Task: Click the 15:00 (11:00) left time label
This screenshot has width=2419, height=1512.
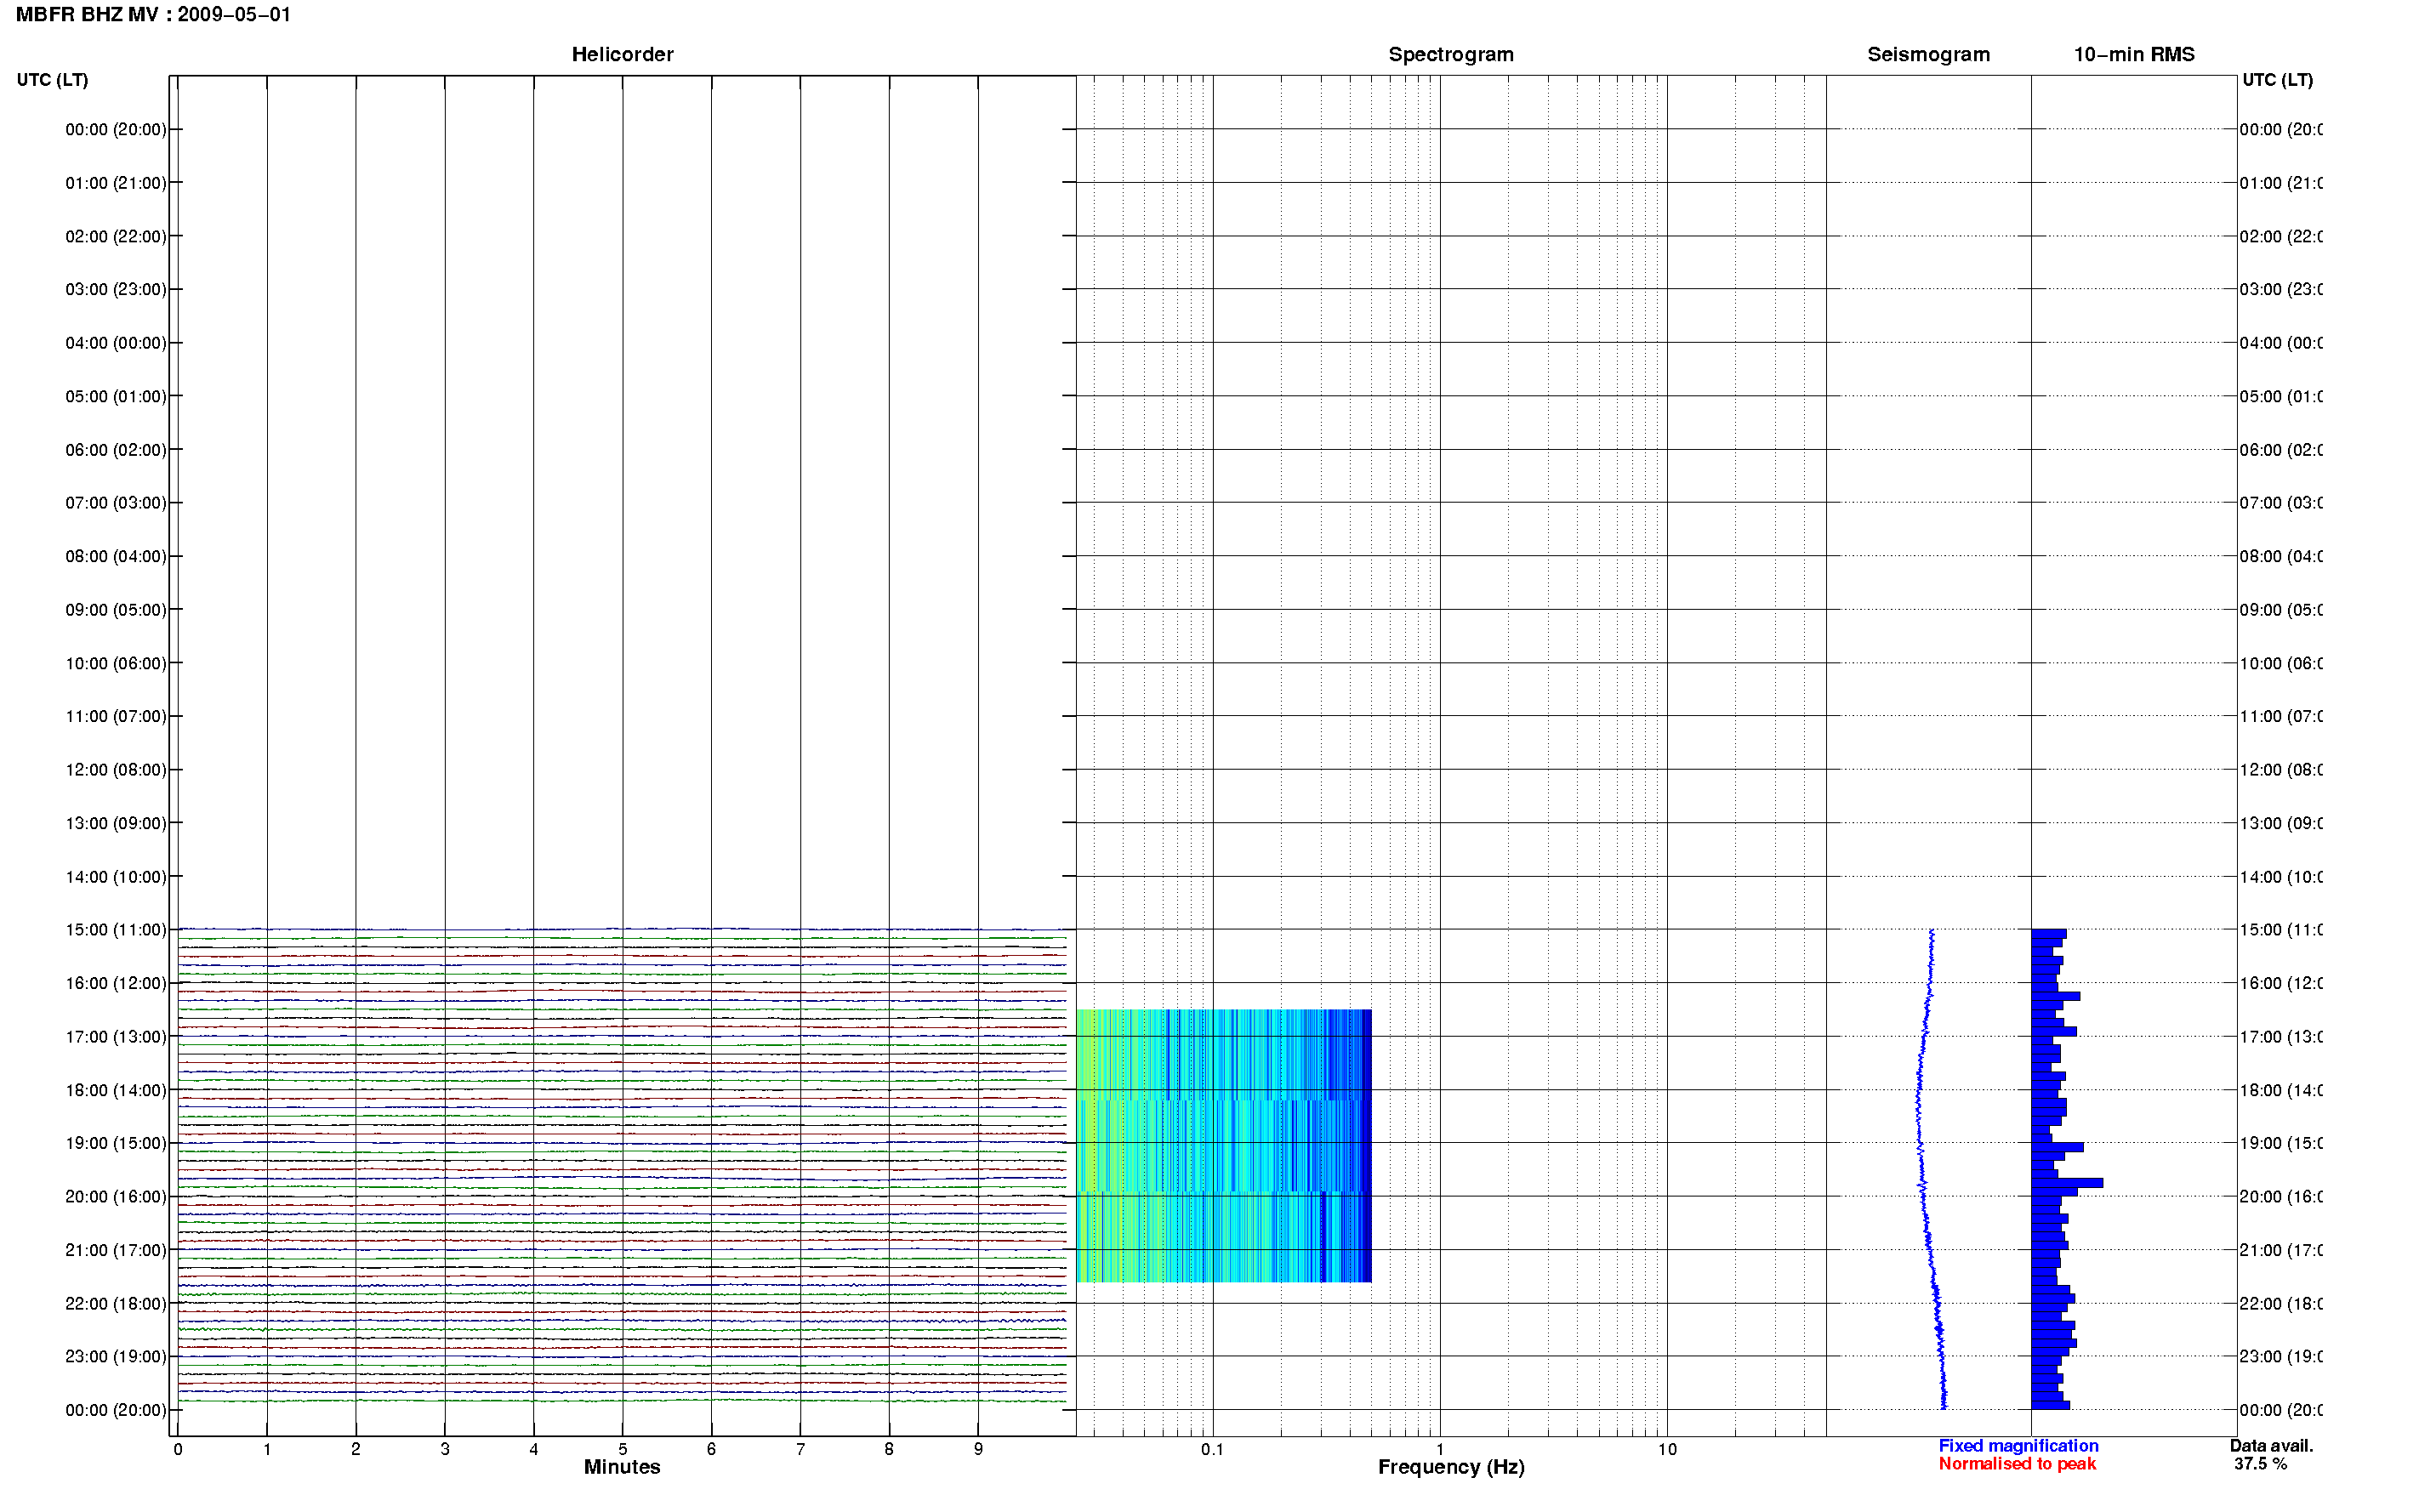Action: (116, 930)
